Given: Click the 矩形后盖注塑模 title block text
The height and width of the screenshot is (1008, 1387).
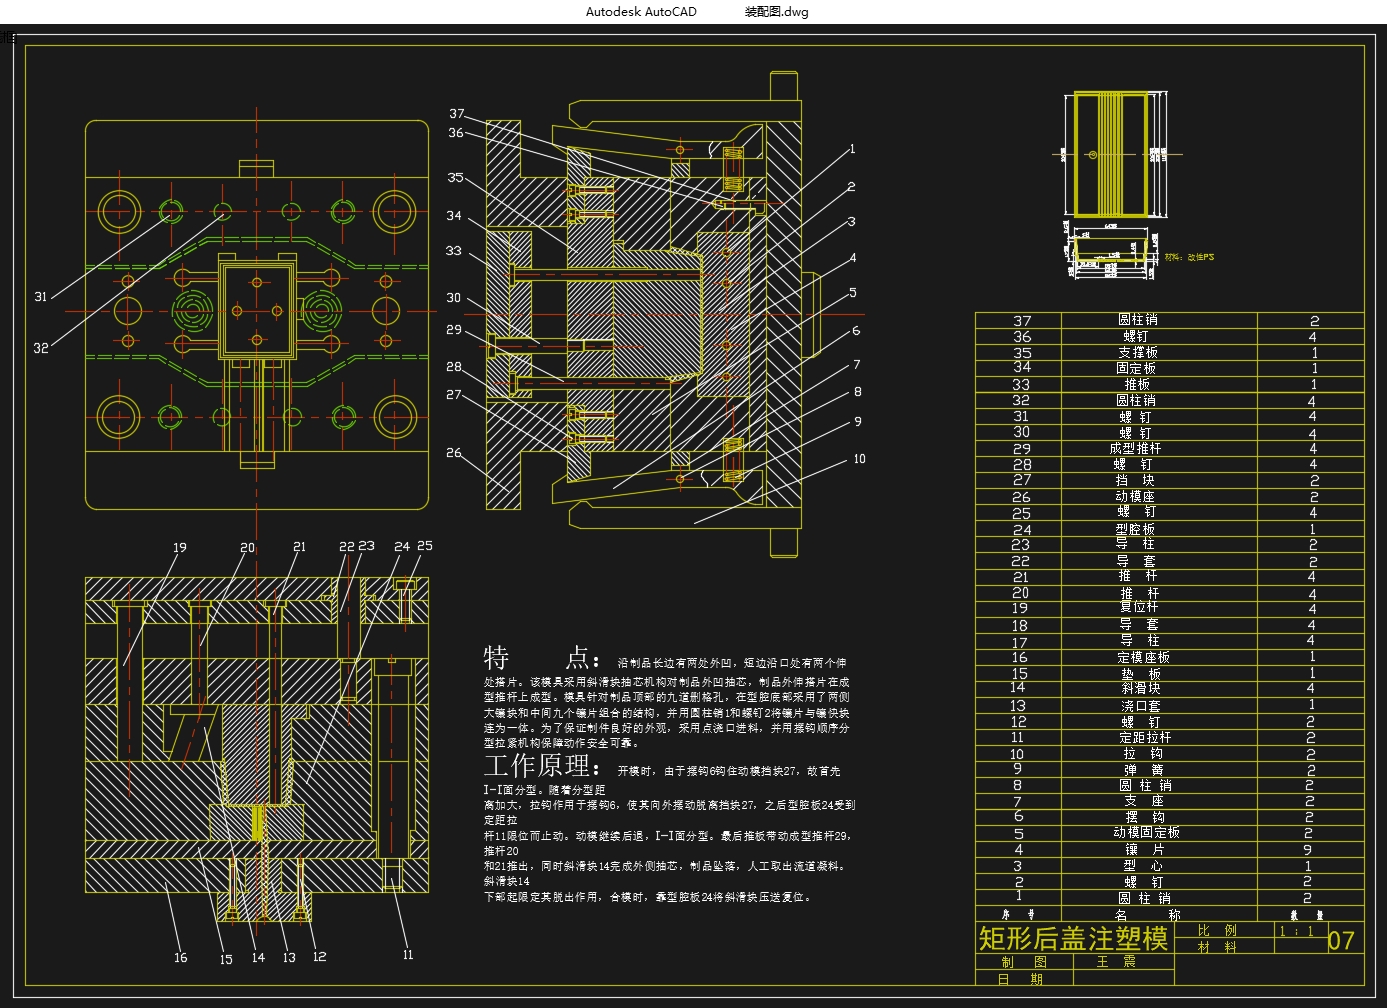Looking at the screenshot, I should click(x=1072, y=938).
